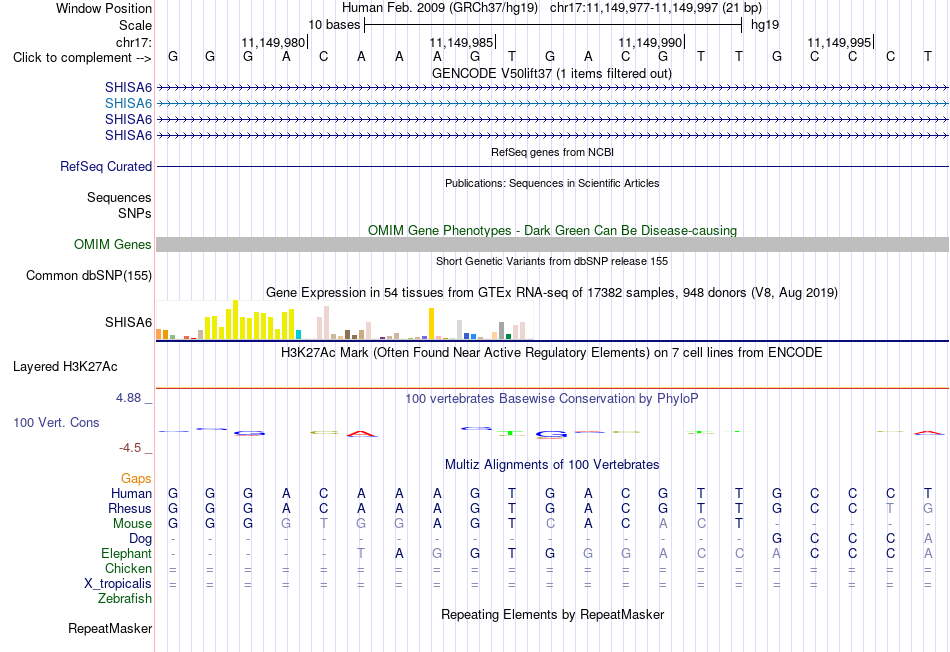
Task: Click the SNPs track label
Action: pos(135,213)
